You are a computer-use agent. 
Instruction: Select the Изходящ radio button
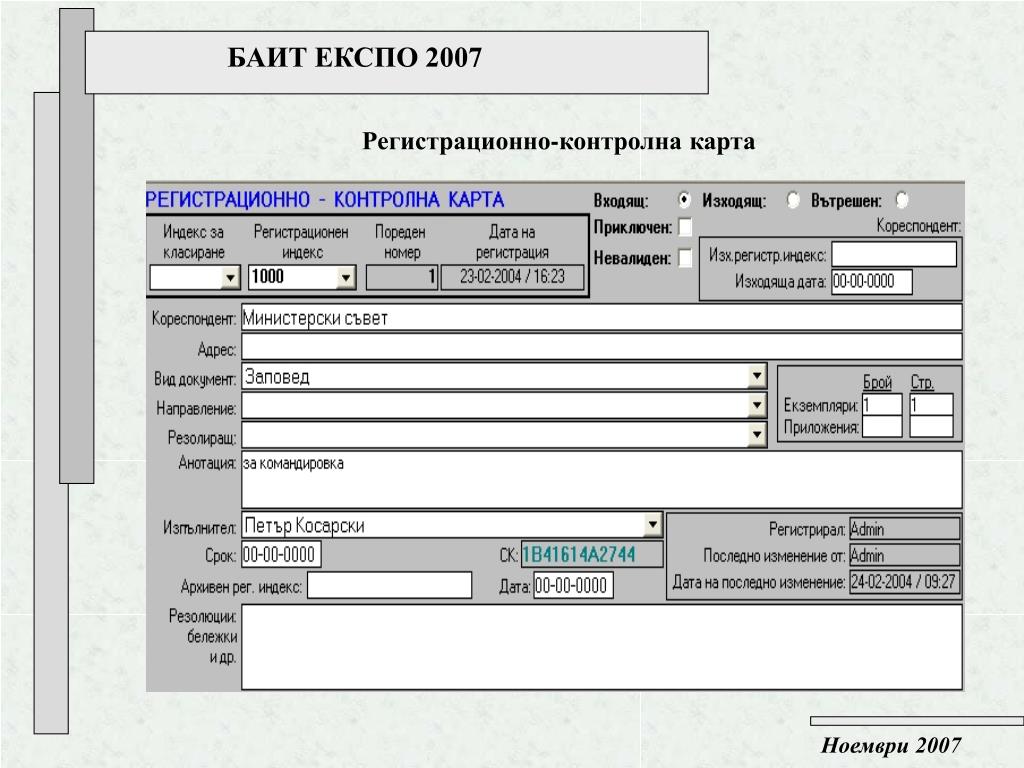793,200
